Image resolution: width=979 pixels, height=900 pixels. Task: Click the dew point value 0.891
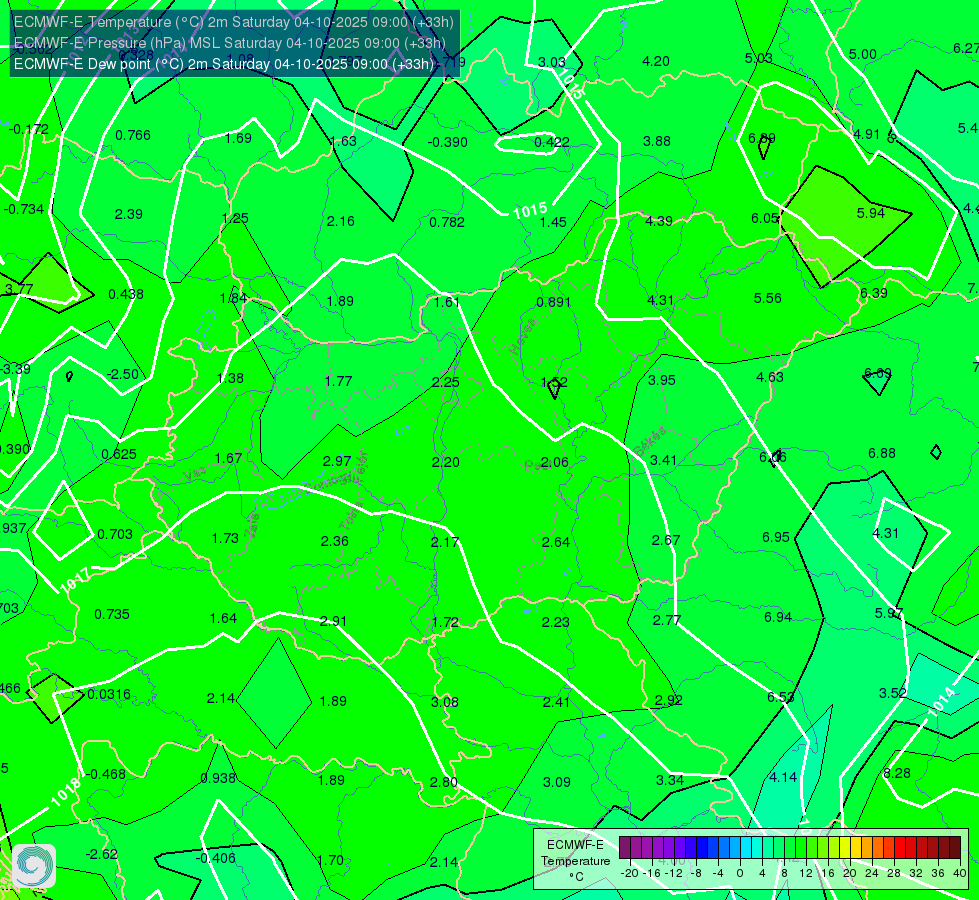(554, 302)
